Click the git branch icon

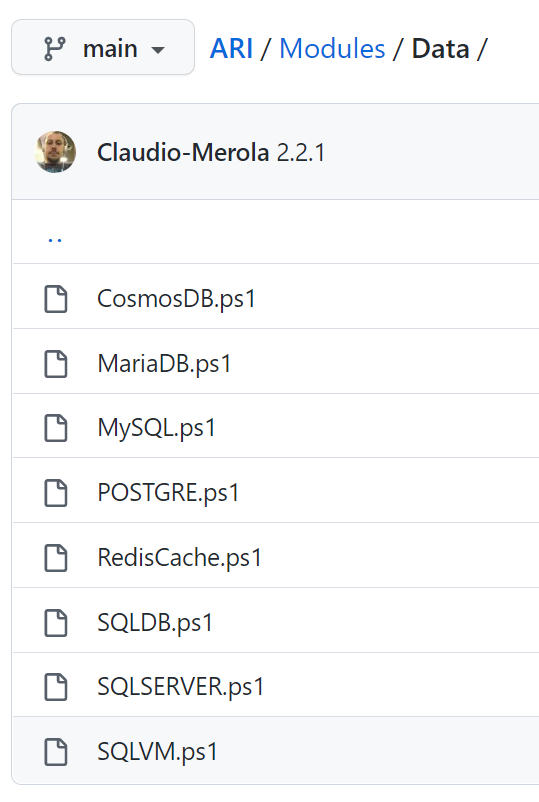coord(55,49)
